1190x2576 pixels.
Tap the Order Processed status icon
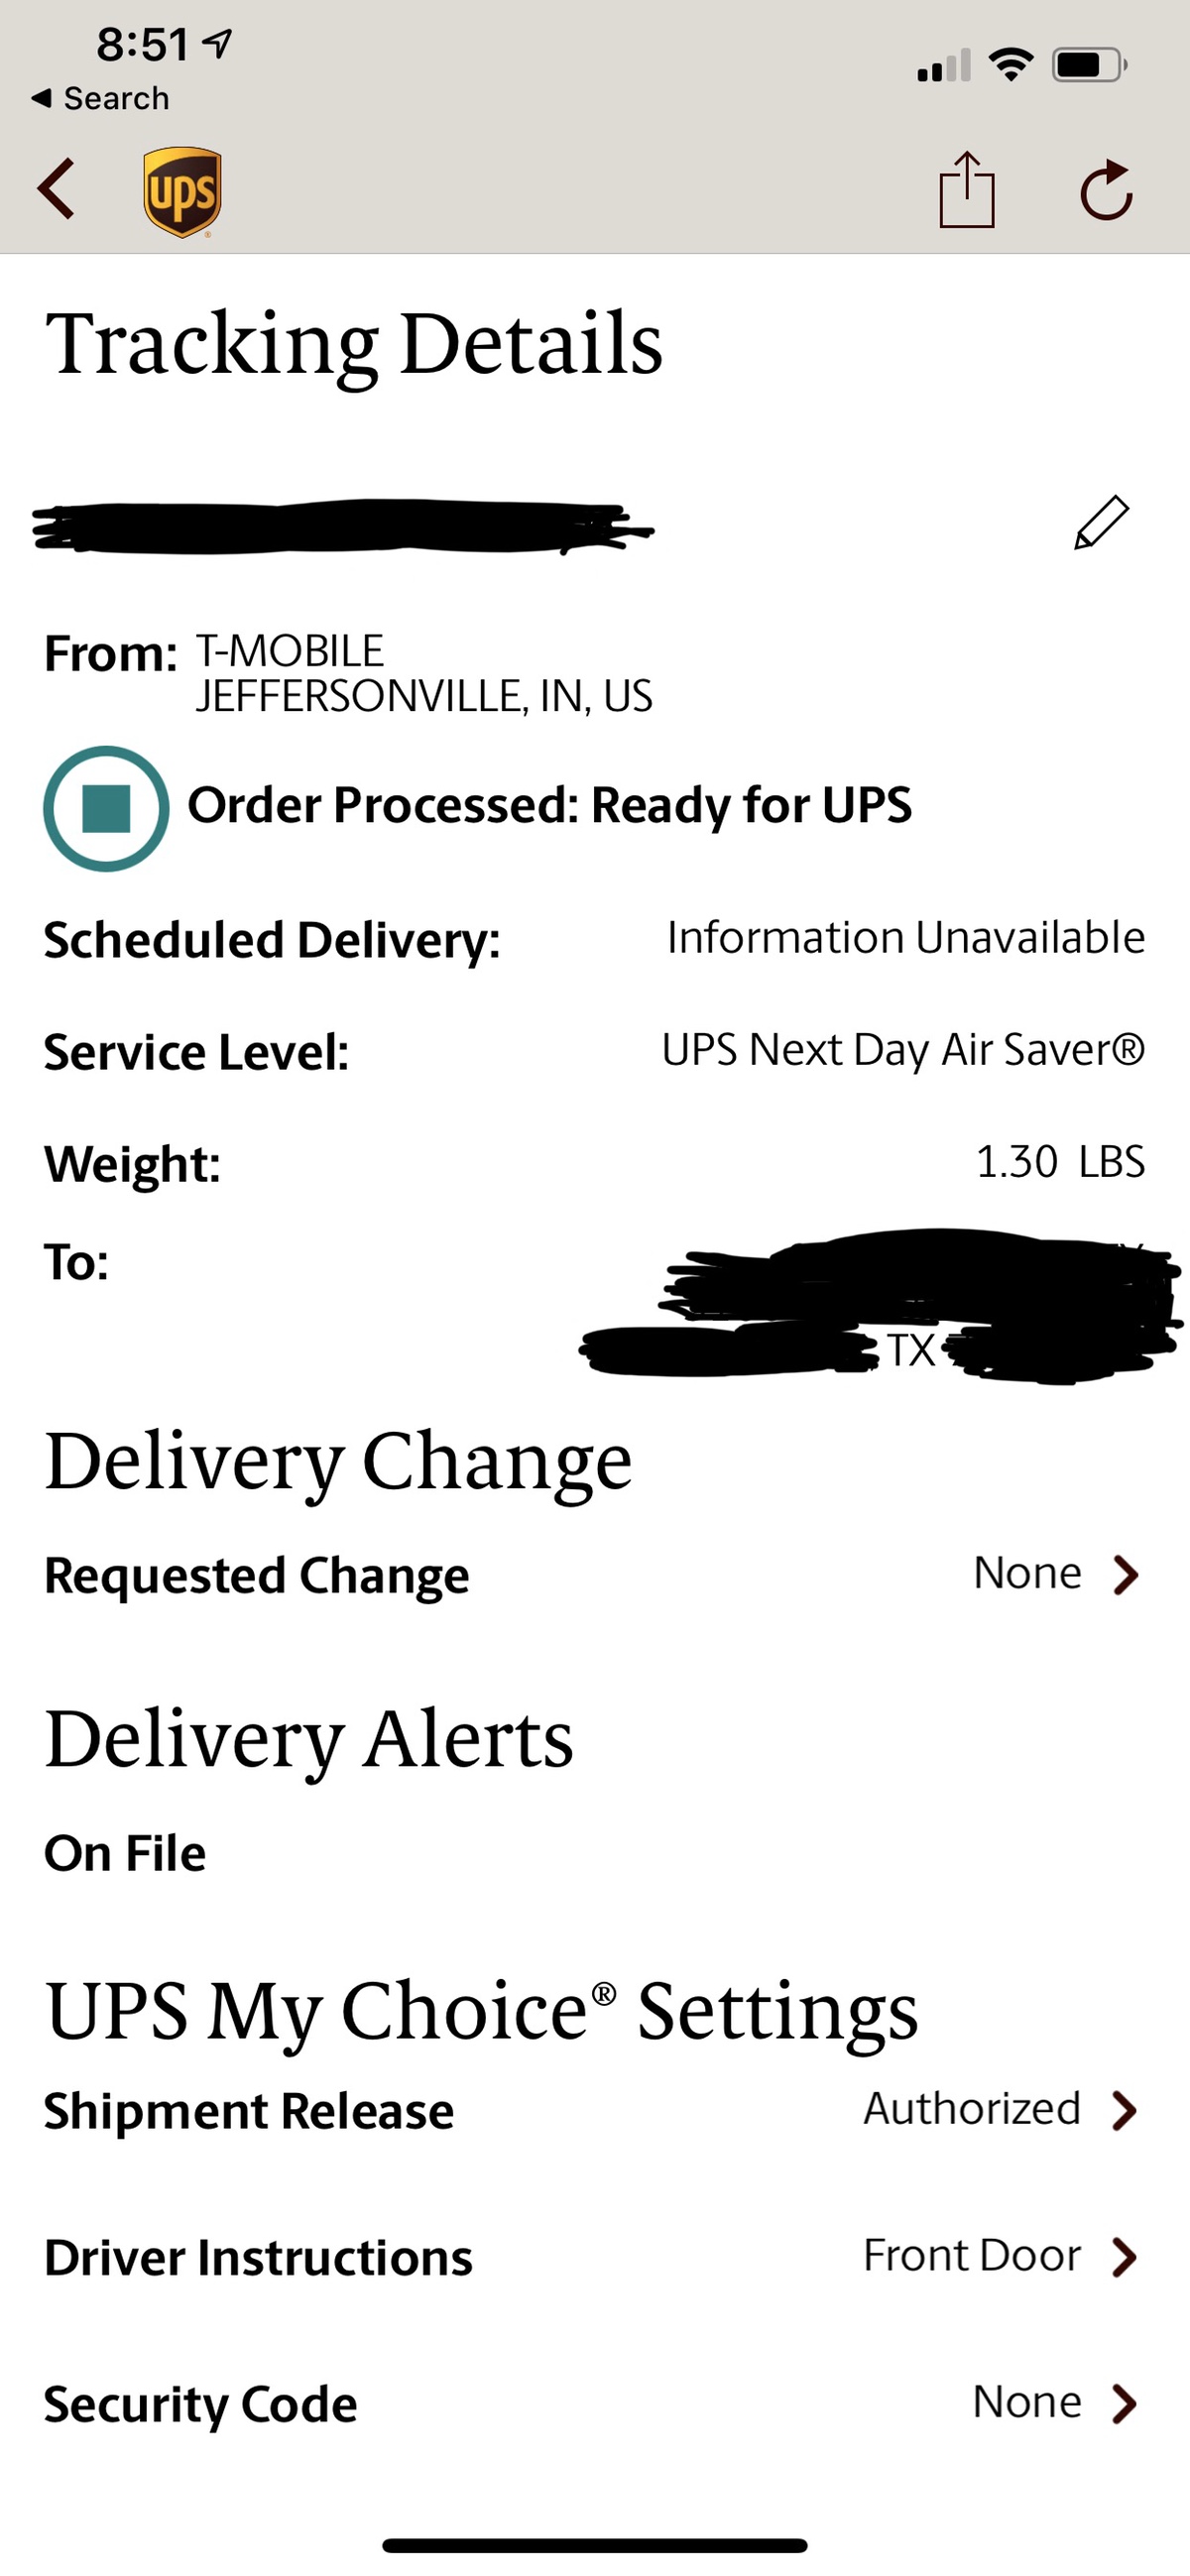tap(106, 808)
